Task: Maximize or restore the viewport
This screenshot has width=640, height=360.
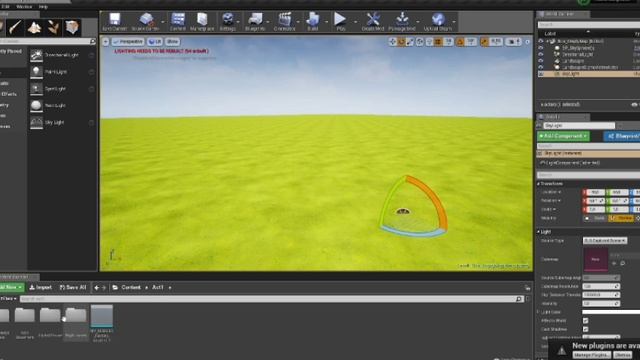Action: (527, 42)
